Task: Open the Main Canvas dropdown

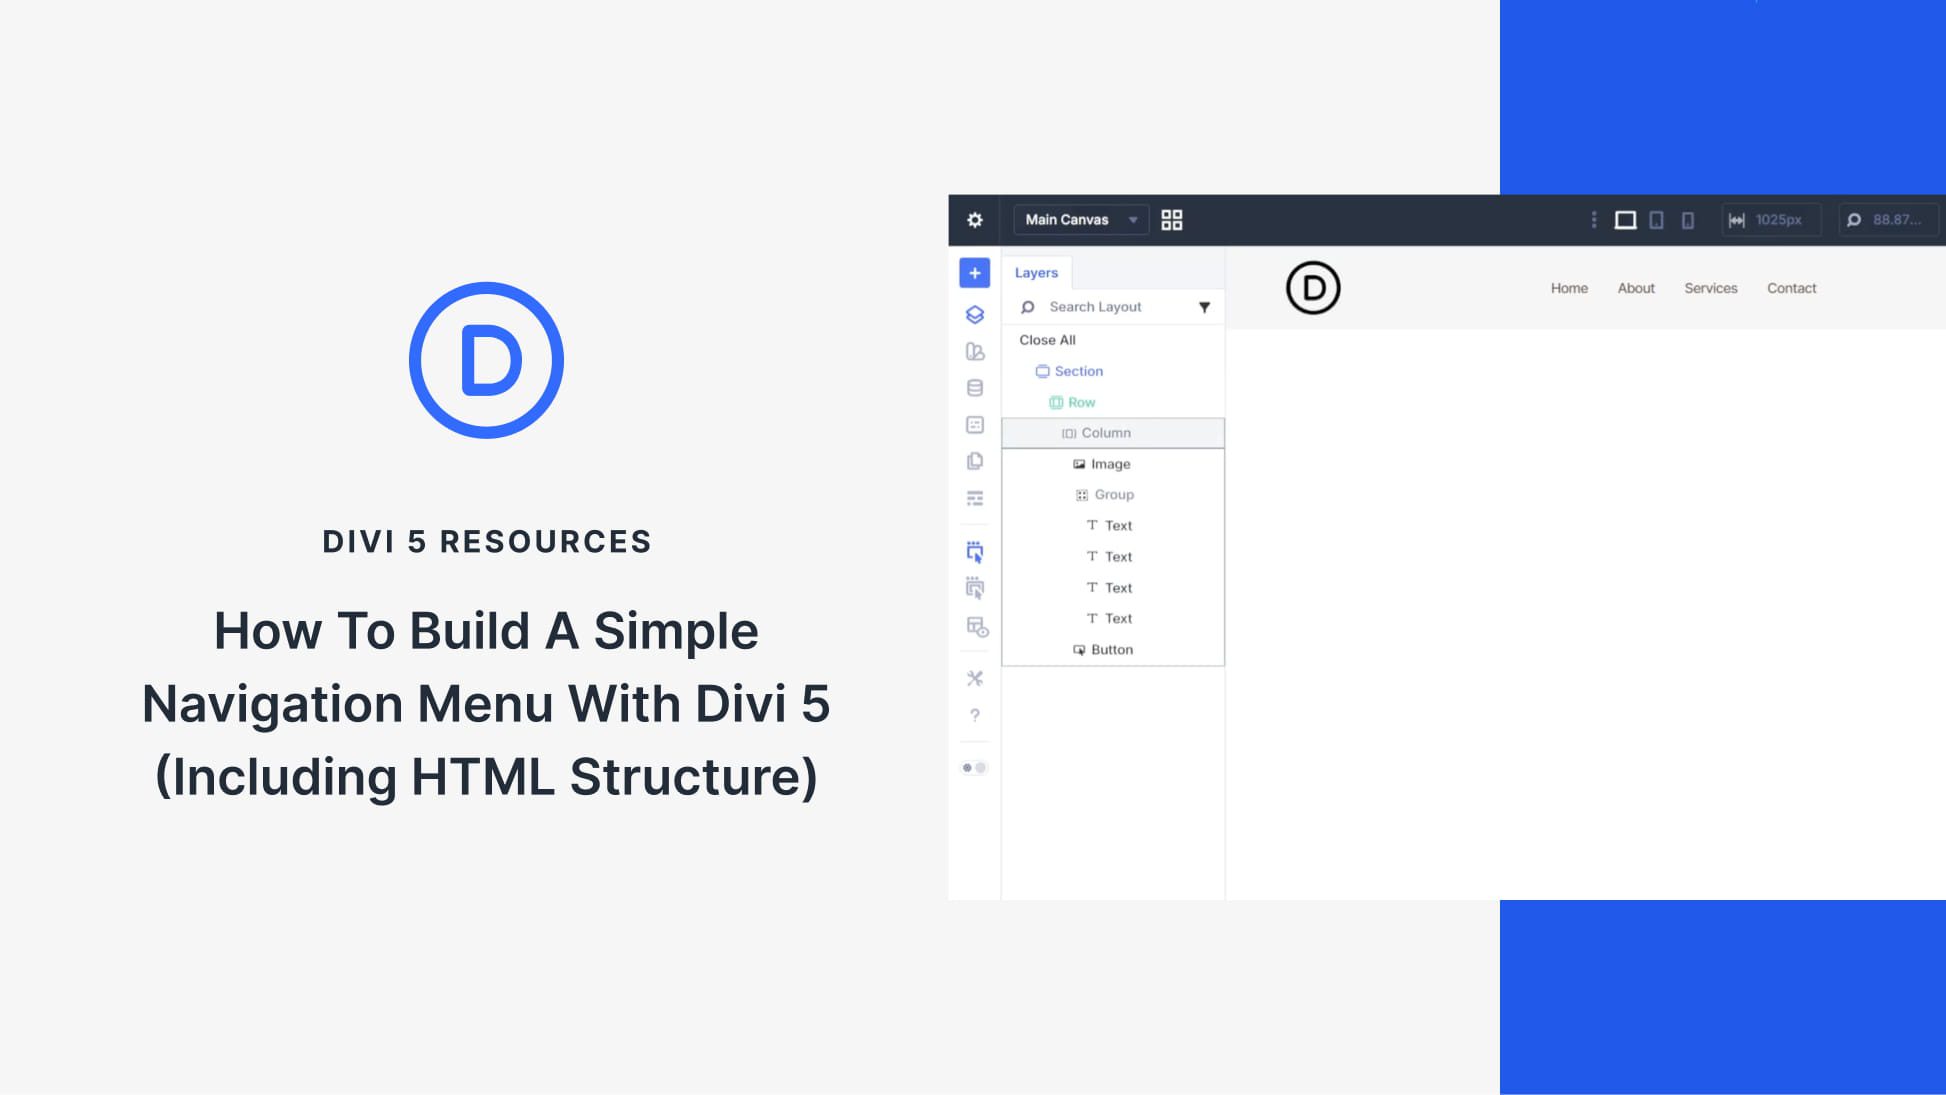Action: tap(1080, 219)
